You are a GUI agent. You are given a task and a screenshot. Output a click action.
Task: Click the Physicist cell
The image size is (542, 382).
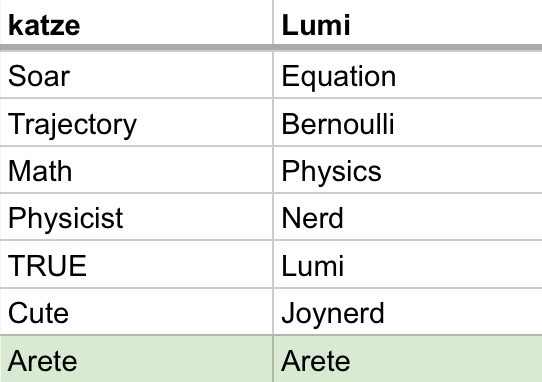point(136,217)
